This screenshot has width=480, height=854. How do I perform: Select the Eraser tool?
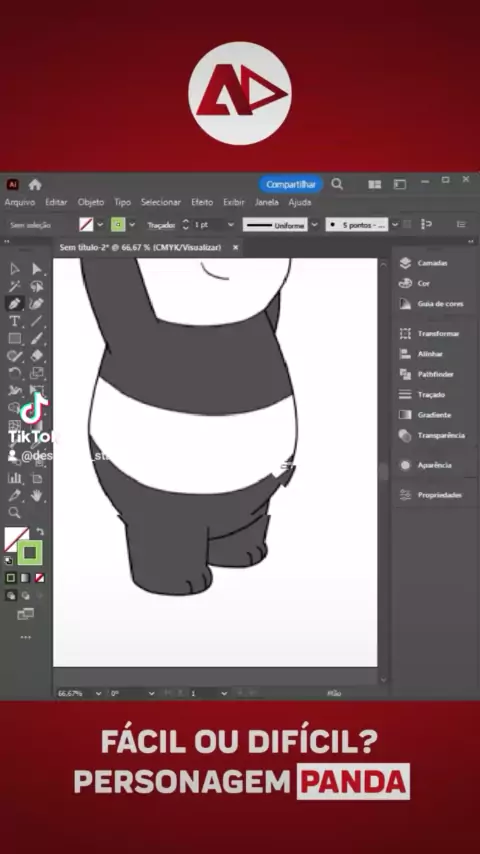[37, 356]
